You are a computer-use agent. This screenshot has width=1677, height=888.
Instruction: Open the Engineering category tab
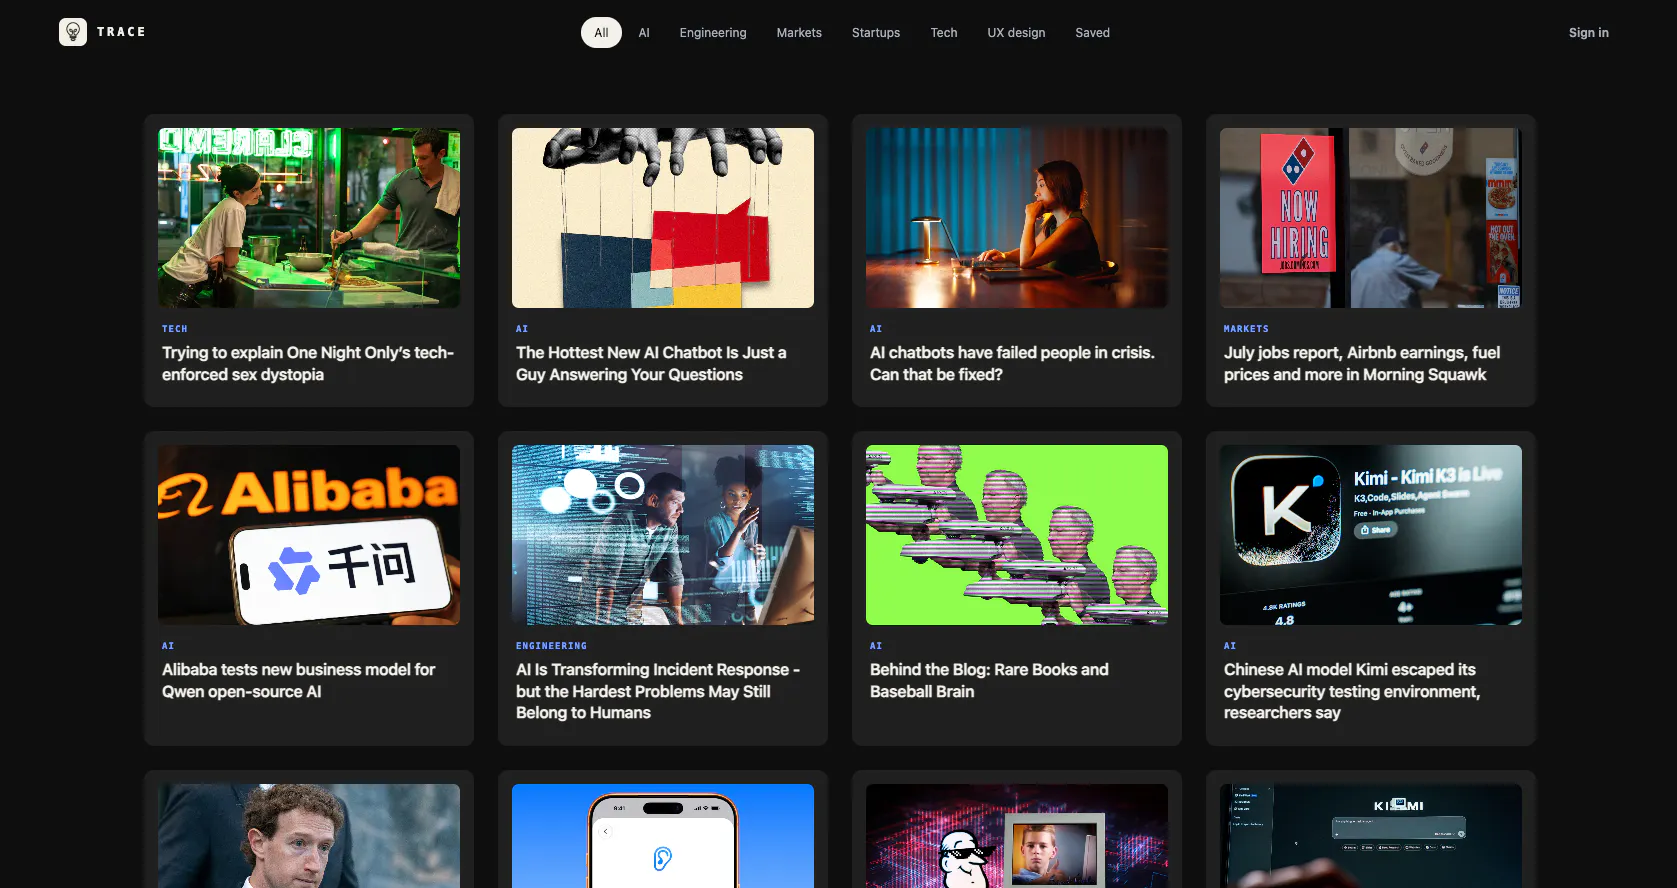point(713,33)
